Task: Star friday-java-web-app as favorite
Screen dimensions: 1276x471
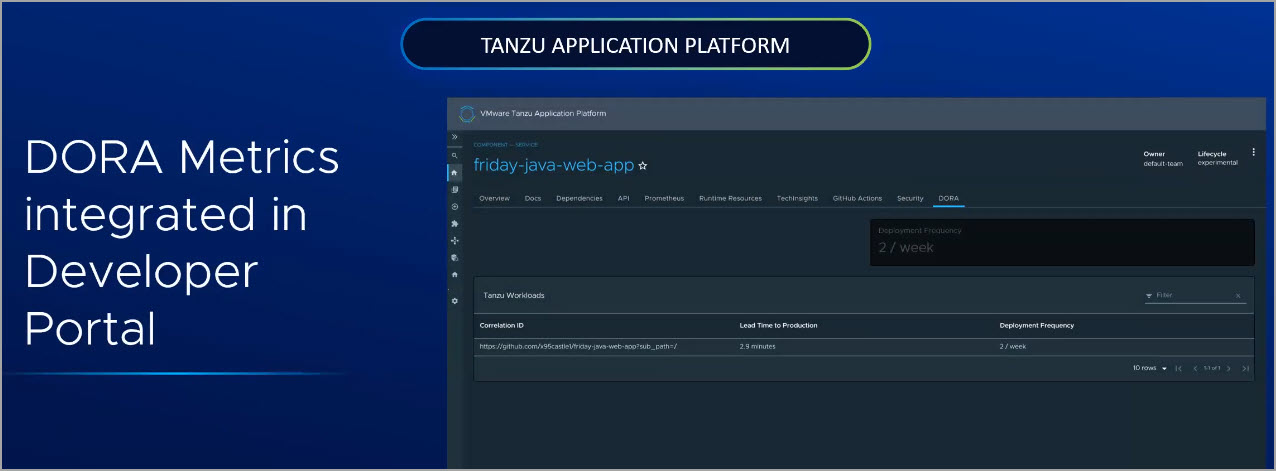Action: click(x=643, y=165)
